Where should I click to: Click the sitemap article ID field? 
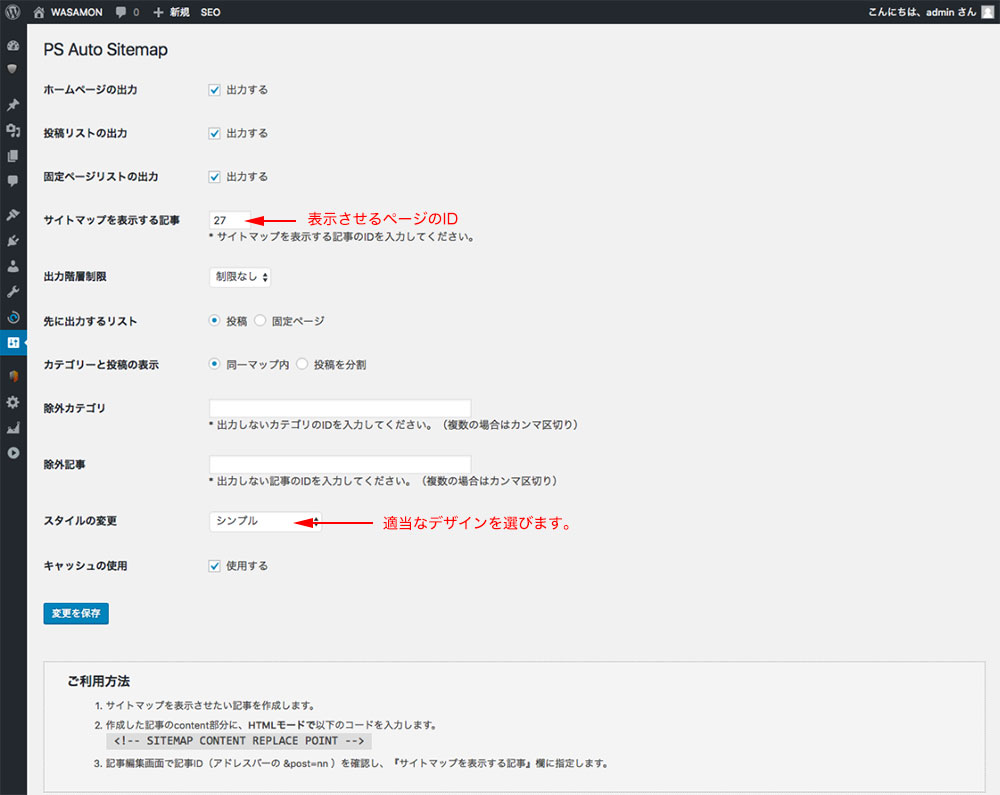[230, 220]
